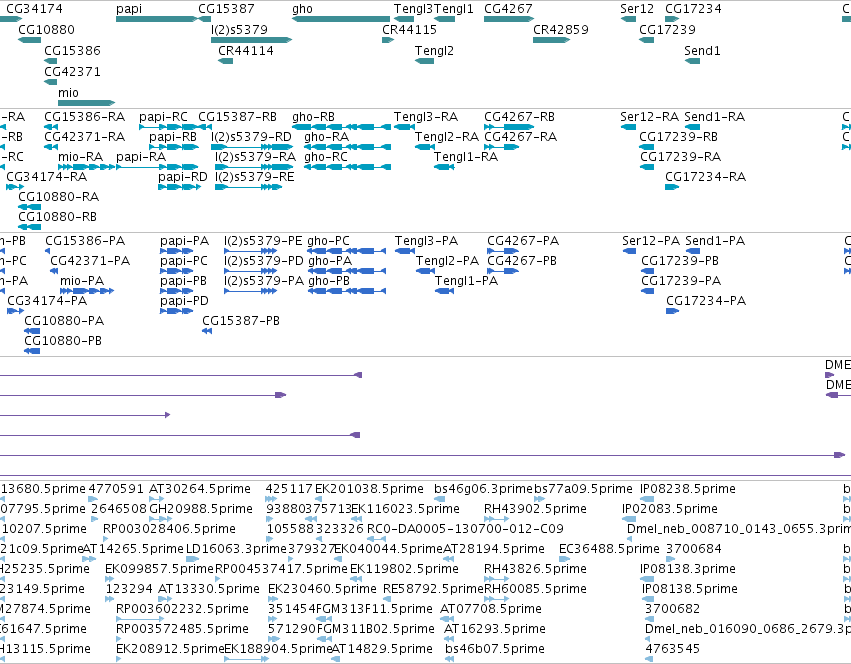Open the RE58792.5prime EST label
Screen dimensions: 851x664
point(433,589)
